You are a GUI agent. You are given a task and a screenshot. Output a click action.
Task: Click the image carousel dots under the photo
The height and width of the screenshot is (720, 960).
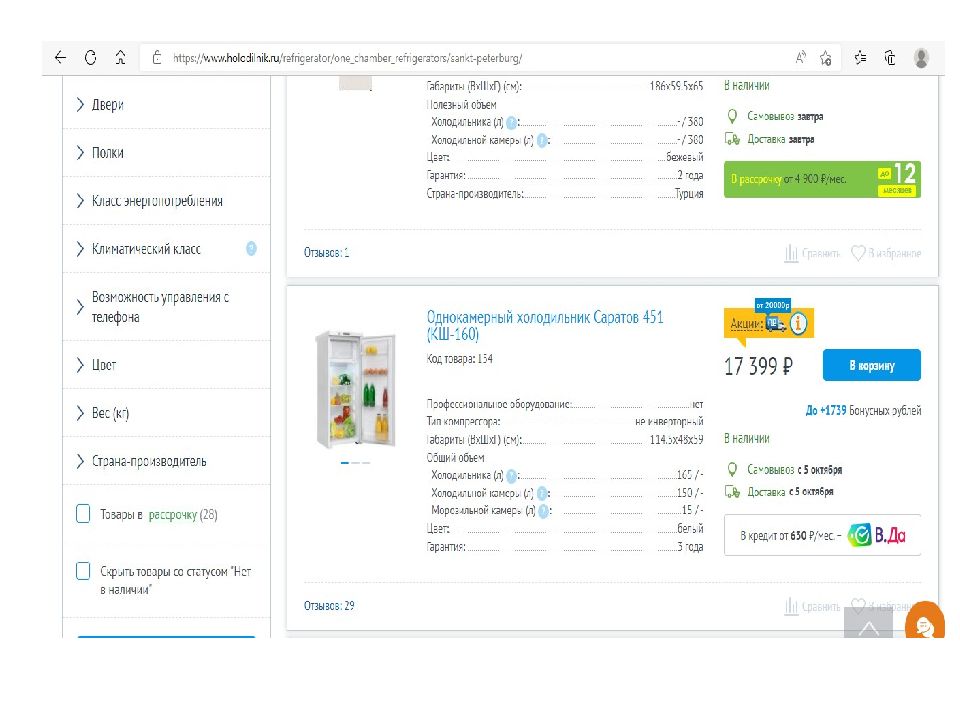pos(356,463)
